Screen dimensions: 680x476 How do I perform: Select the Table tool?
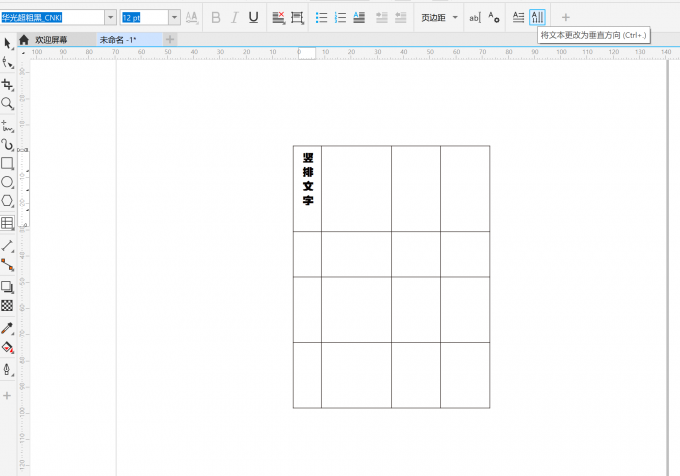(x=7, y=223)
